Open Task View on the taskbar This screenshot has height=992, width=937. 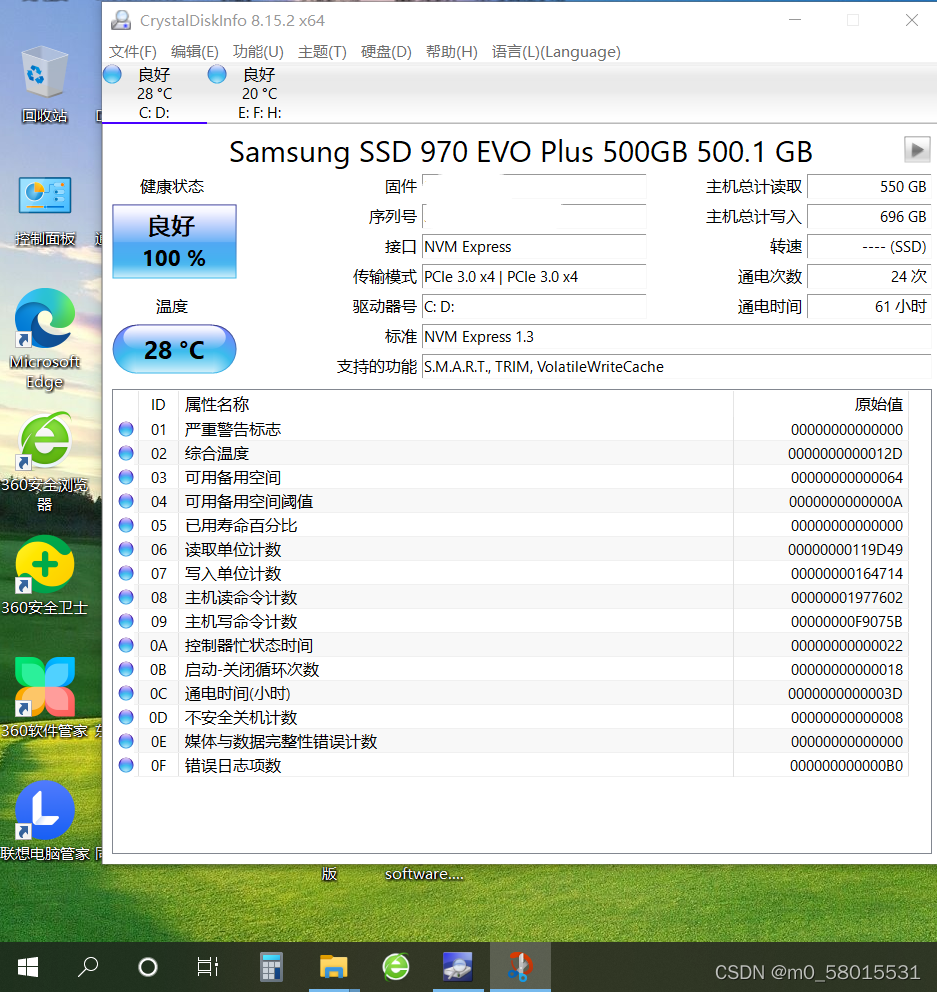[x=208, y=967]
